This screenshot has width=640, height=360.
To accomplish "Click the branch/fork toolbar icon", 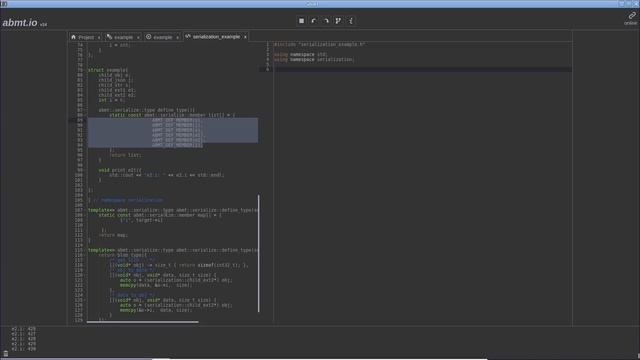I will [x=338, y=20].
